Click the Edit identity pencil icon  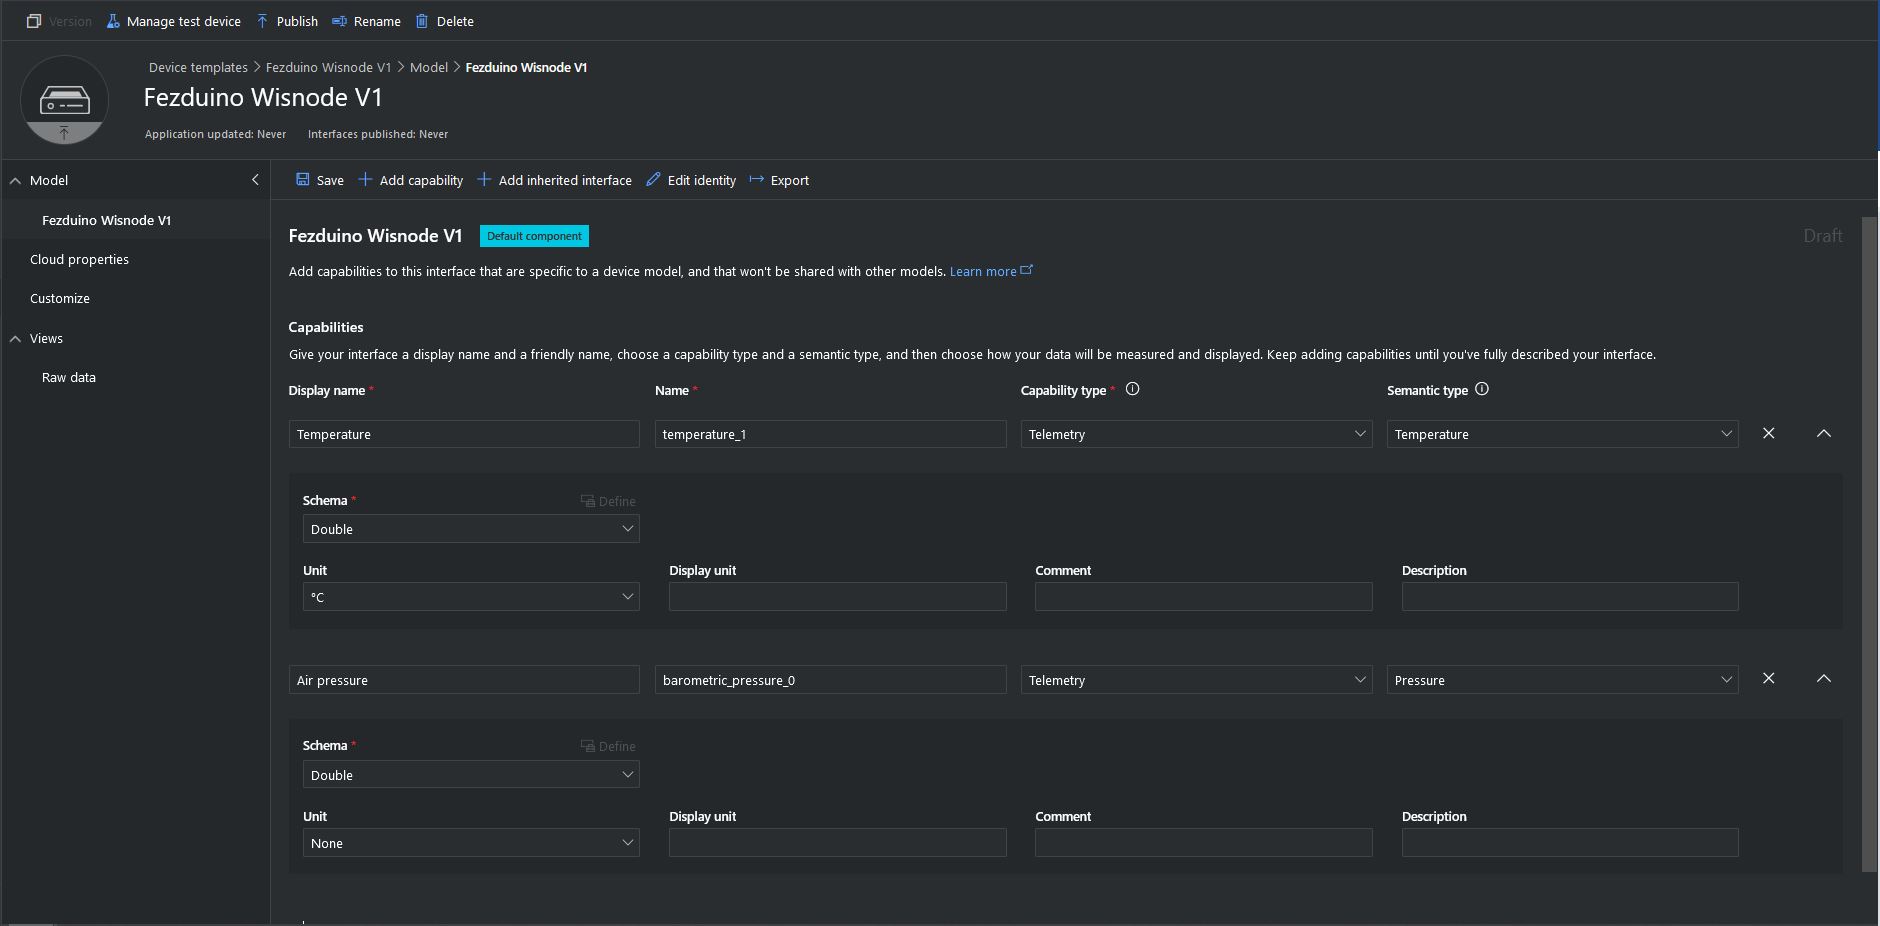(654, 180)
